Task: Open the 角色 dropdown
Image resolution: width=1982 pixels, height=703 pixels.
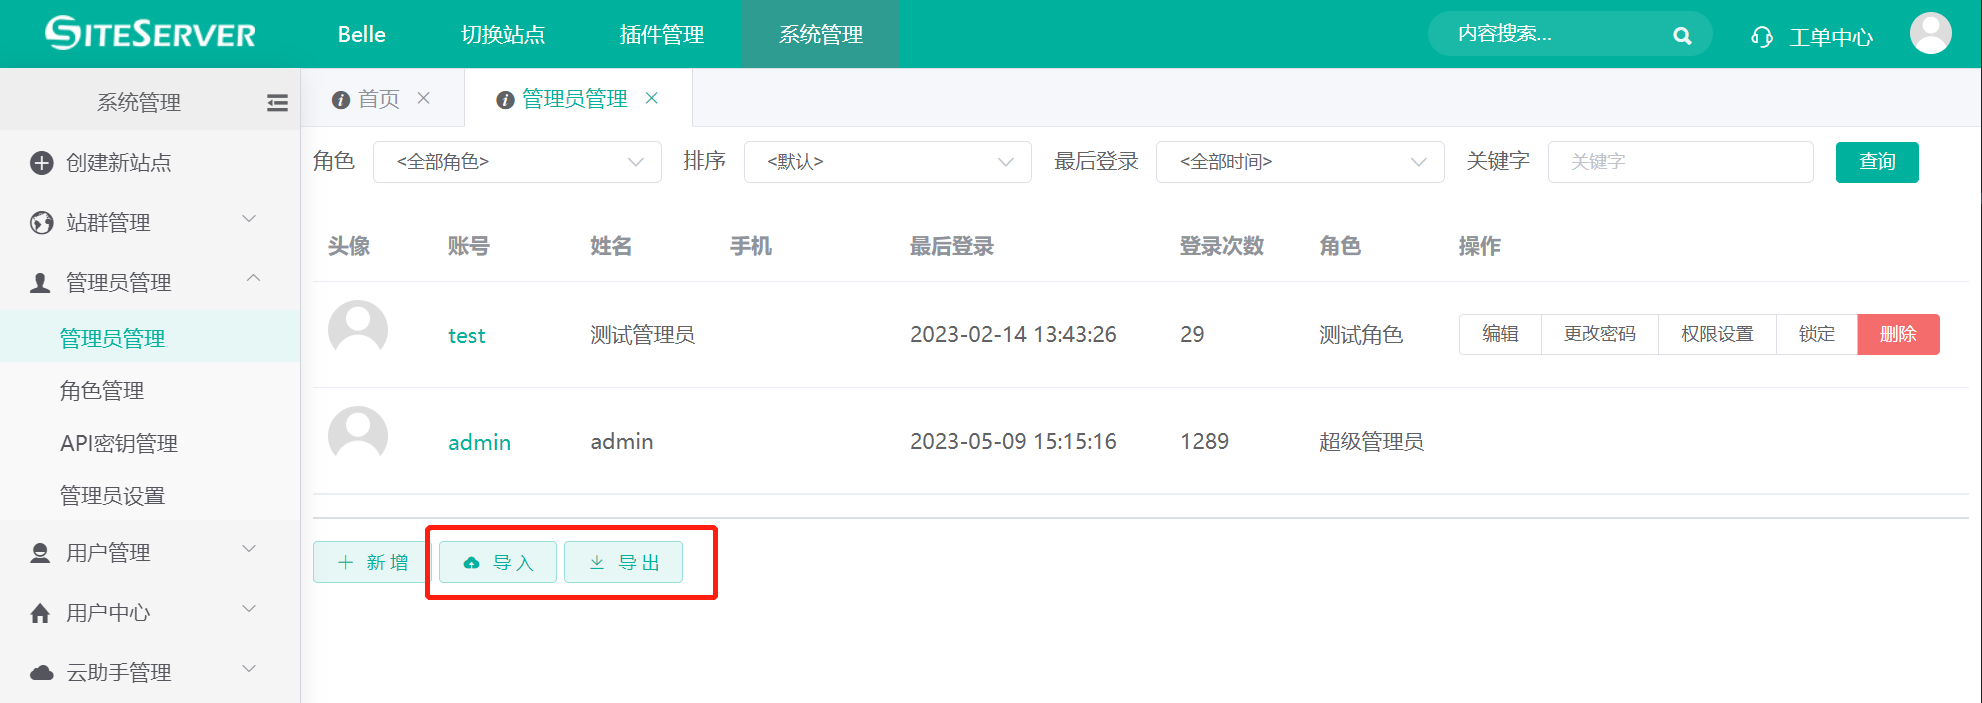Action: [x=517, y=162]
